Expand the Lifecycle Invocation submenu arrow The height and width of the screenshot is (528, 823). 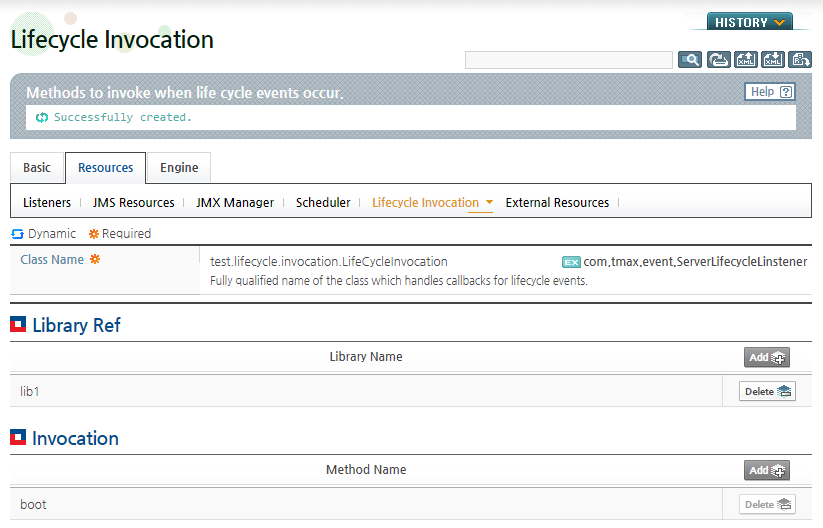click(489, 202)
